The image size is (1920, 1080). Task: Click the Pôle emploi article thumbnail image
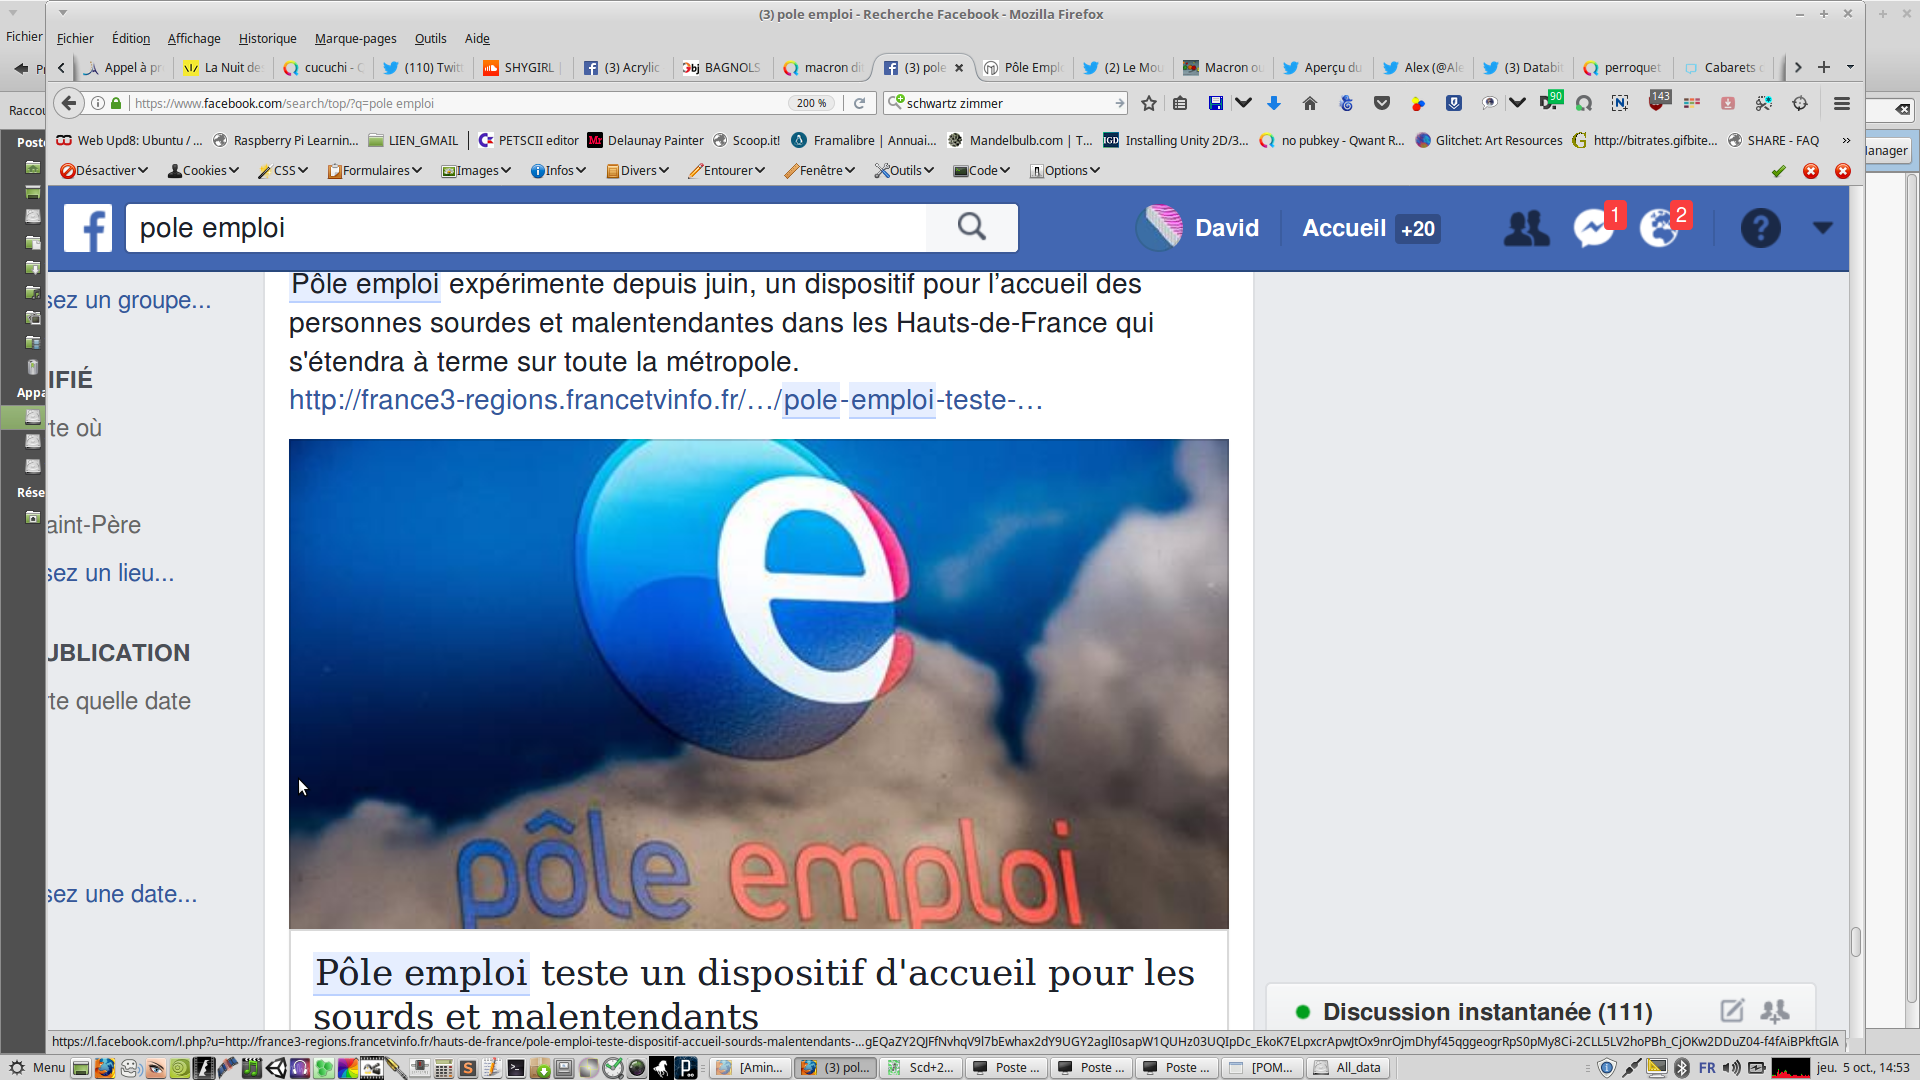(758, 684)
